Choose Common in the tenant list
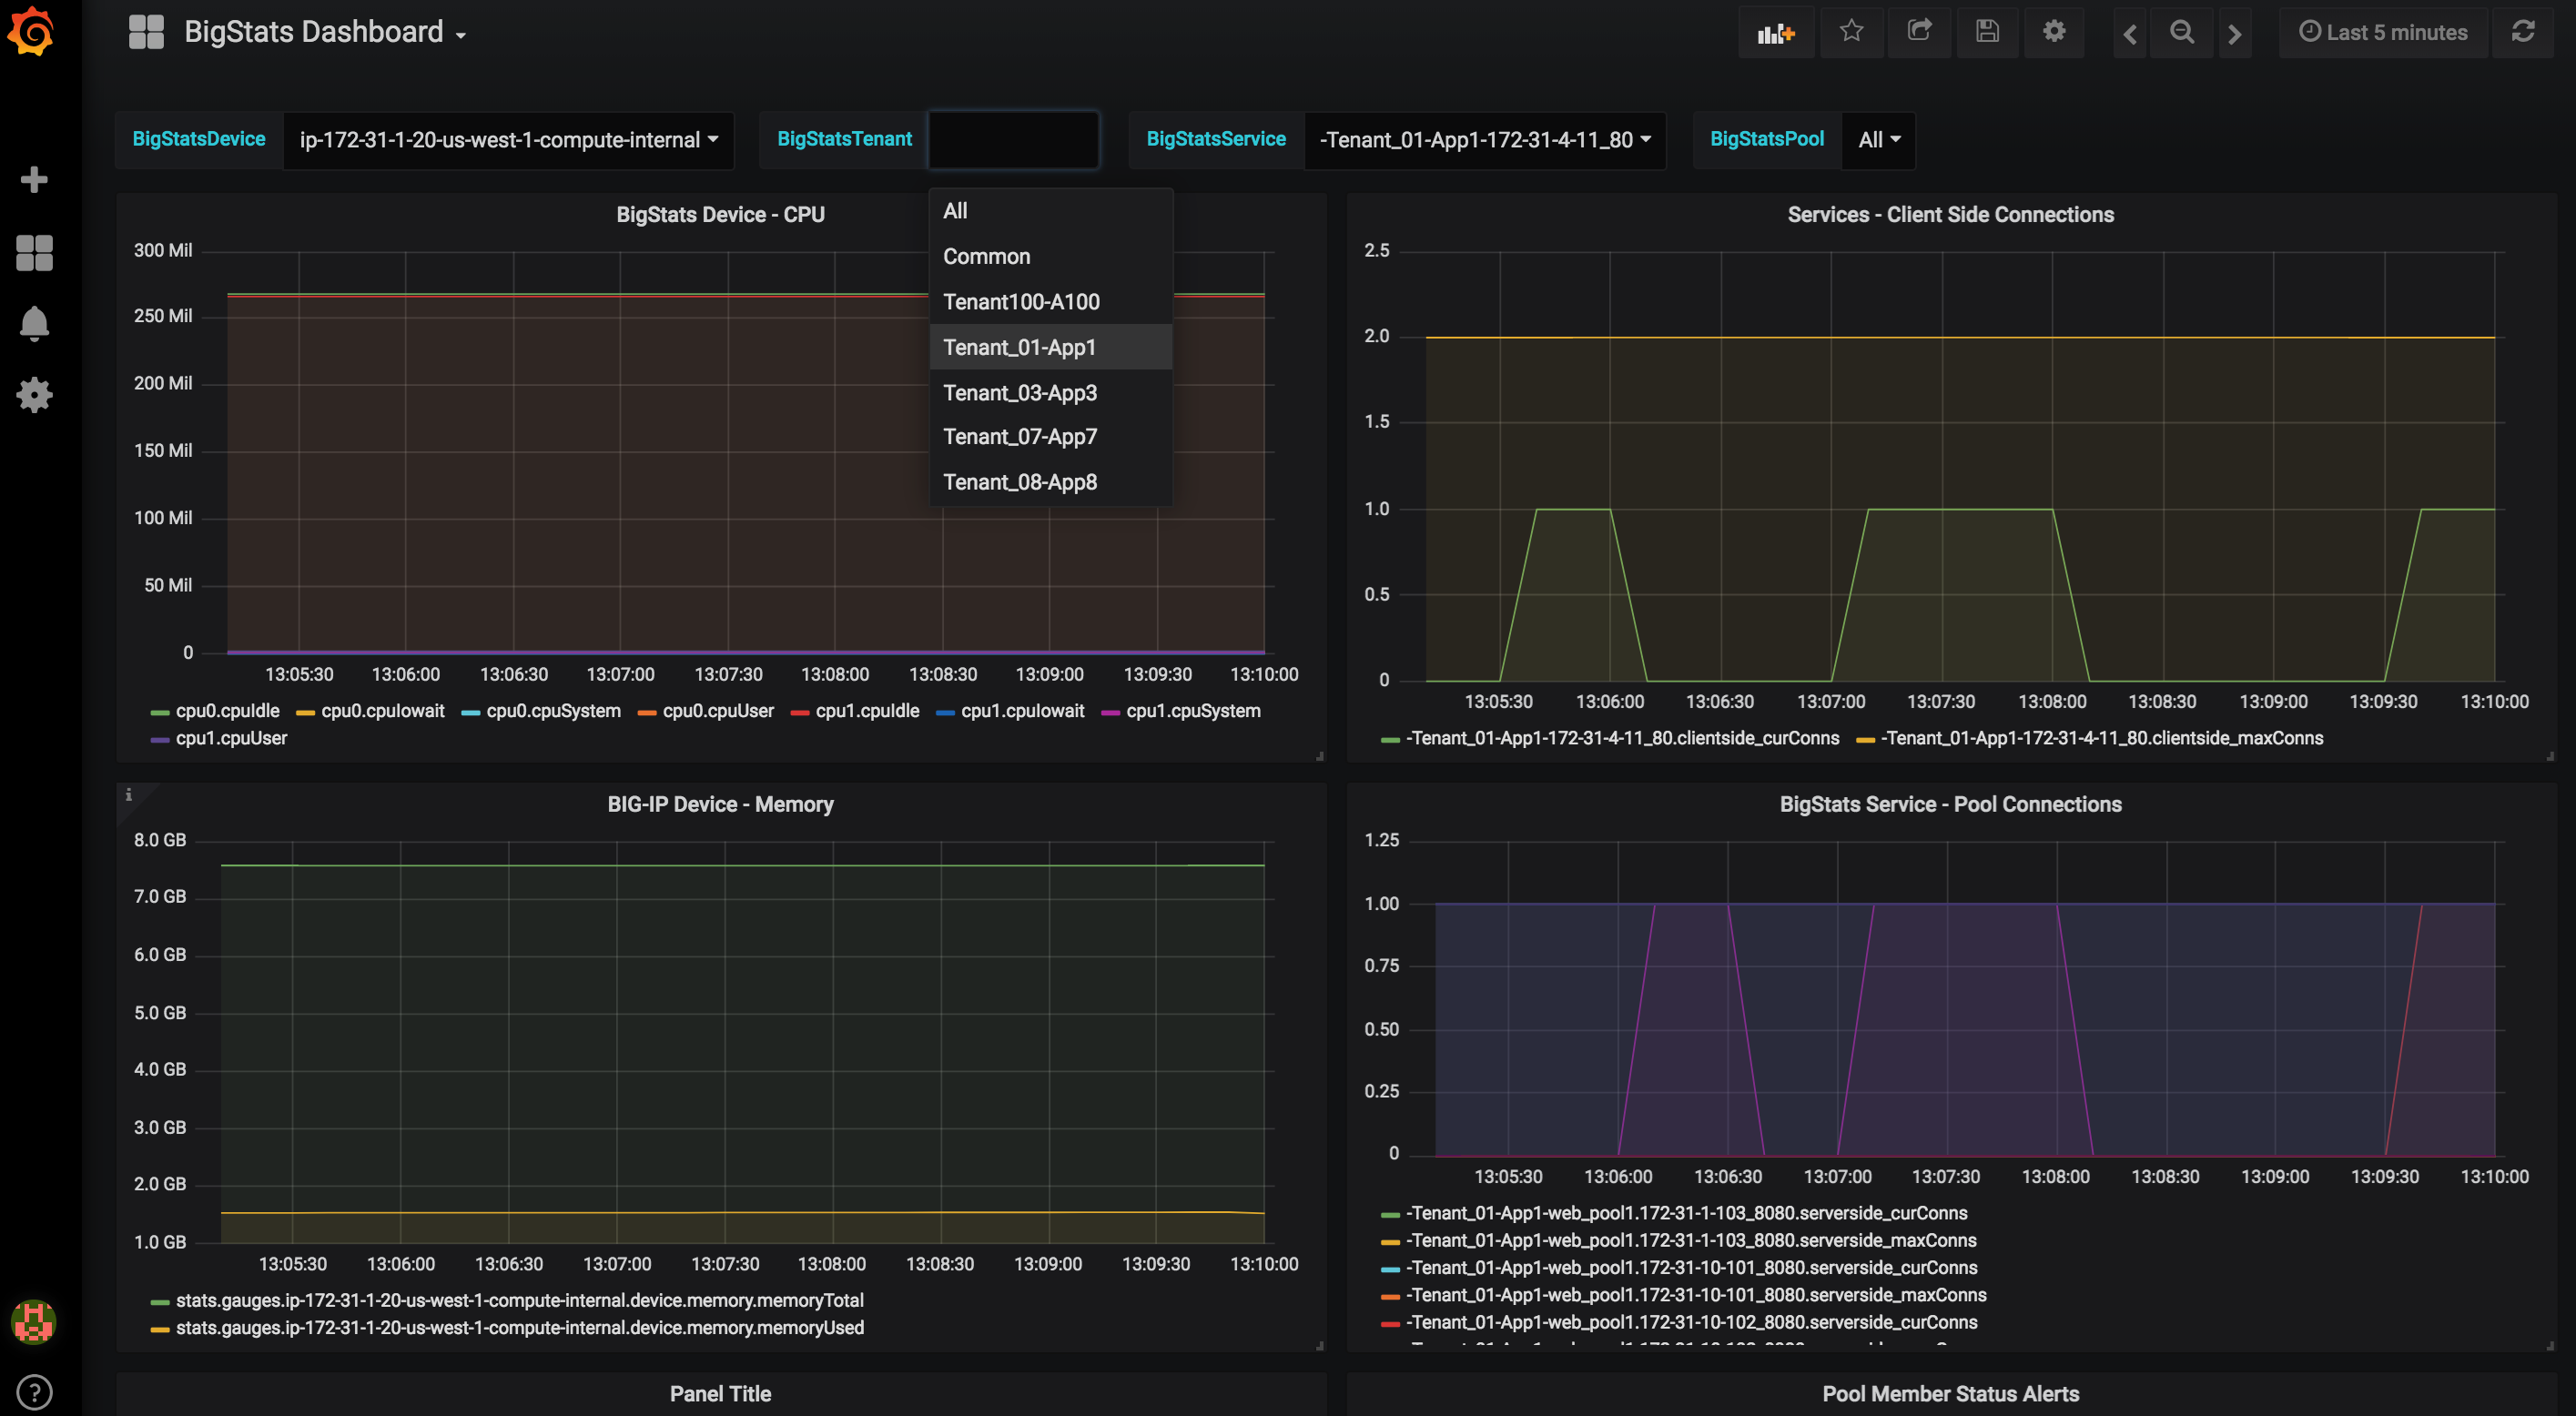Viewport: 2576px width, 1416px height. pyautogui.click(x=986, y=257)
